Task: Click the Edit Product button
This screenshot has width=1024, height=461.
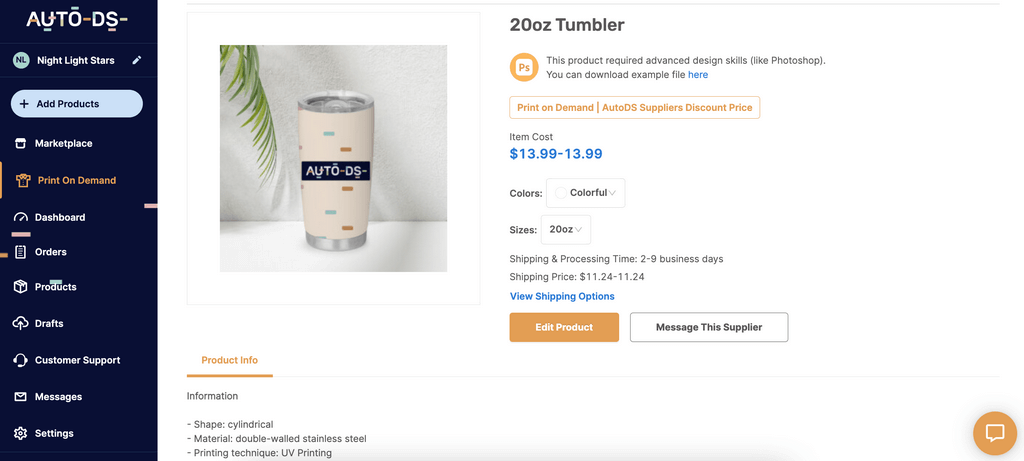Action: [564, 327]
